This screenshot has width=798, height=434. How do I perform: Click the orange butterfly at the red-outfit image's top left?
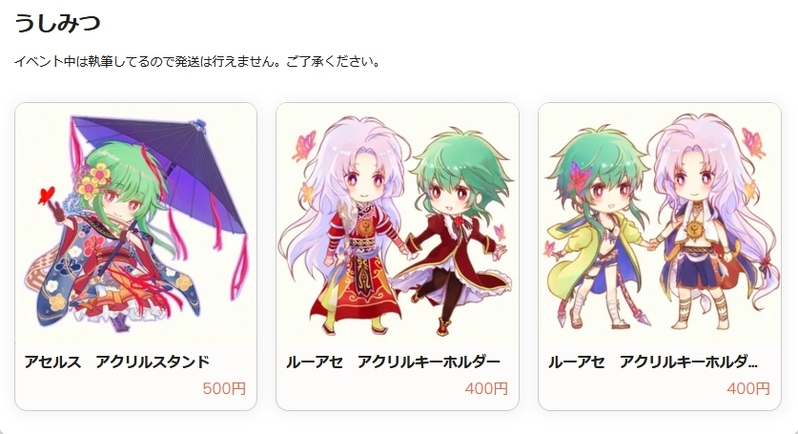coord(304,145)
